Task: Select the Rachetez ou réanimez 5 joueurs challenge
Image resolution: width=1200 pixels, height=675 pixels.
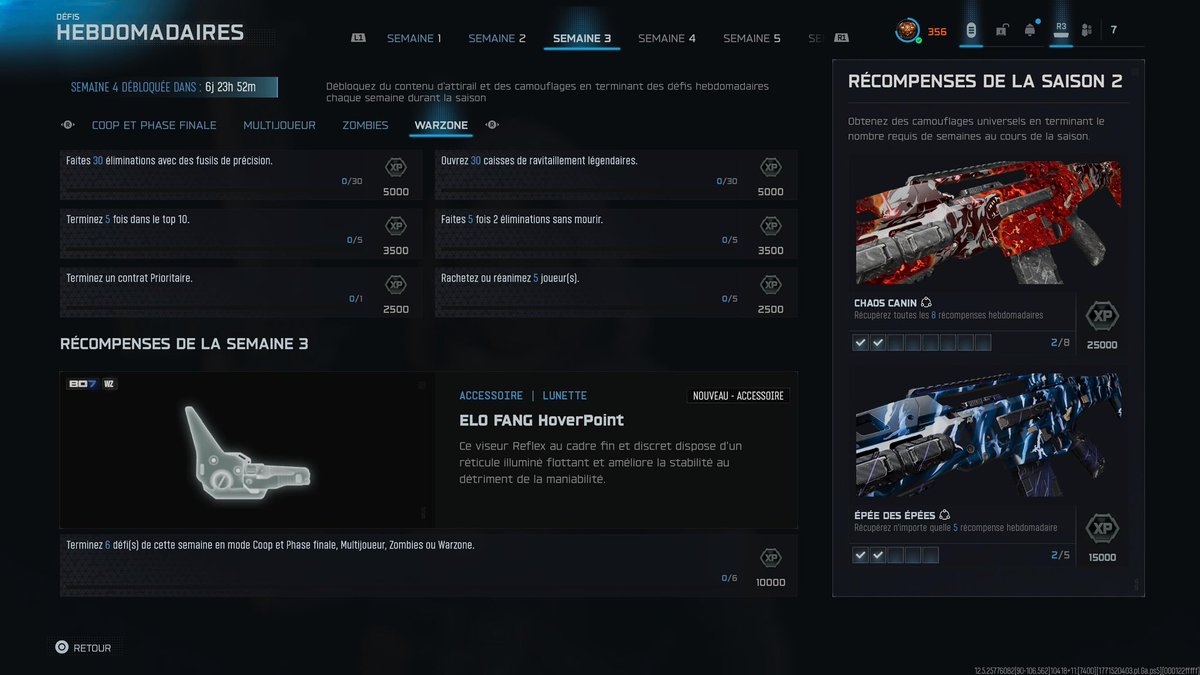Action: coord(616,294)
